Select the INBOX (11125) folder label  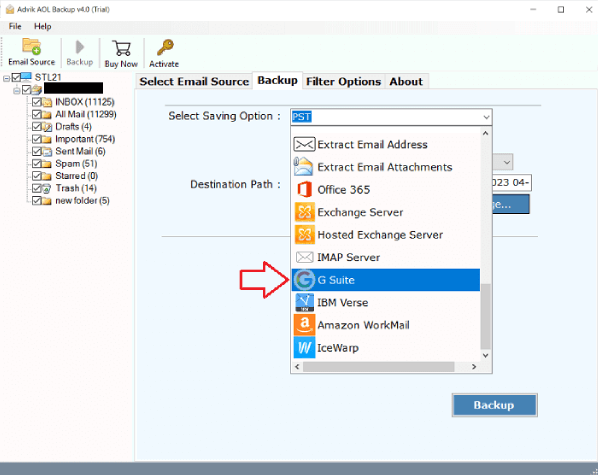coord(85,102)
